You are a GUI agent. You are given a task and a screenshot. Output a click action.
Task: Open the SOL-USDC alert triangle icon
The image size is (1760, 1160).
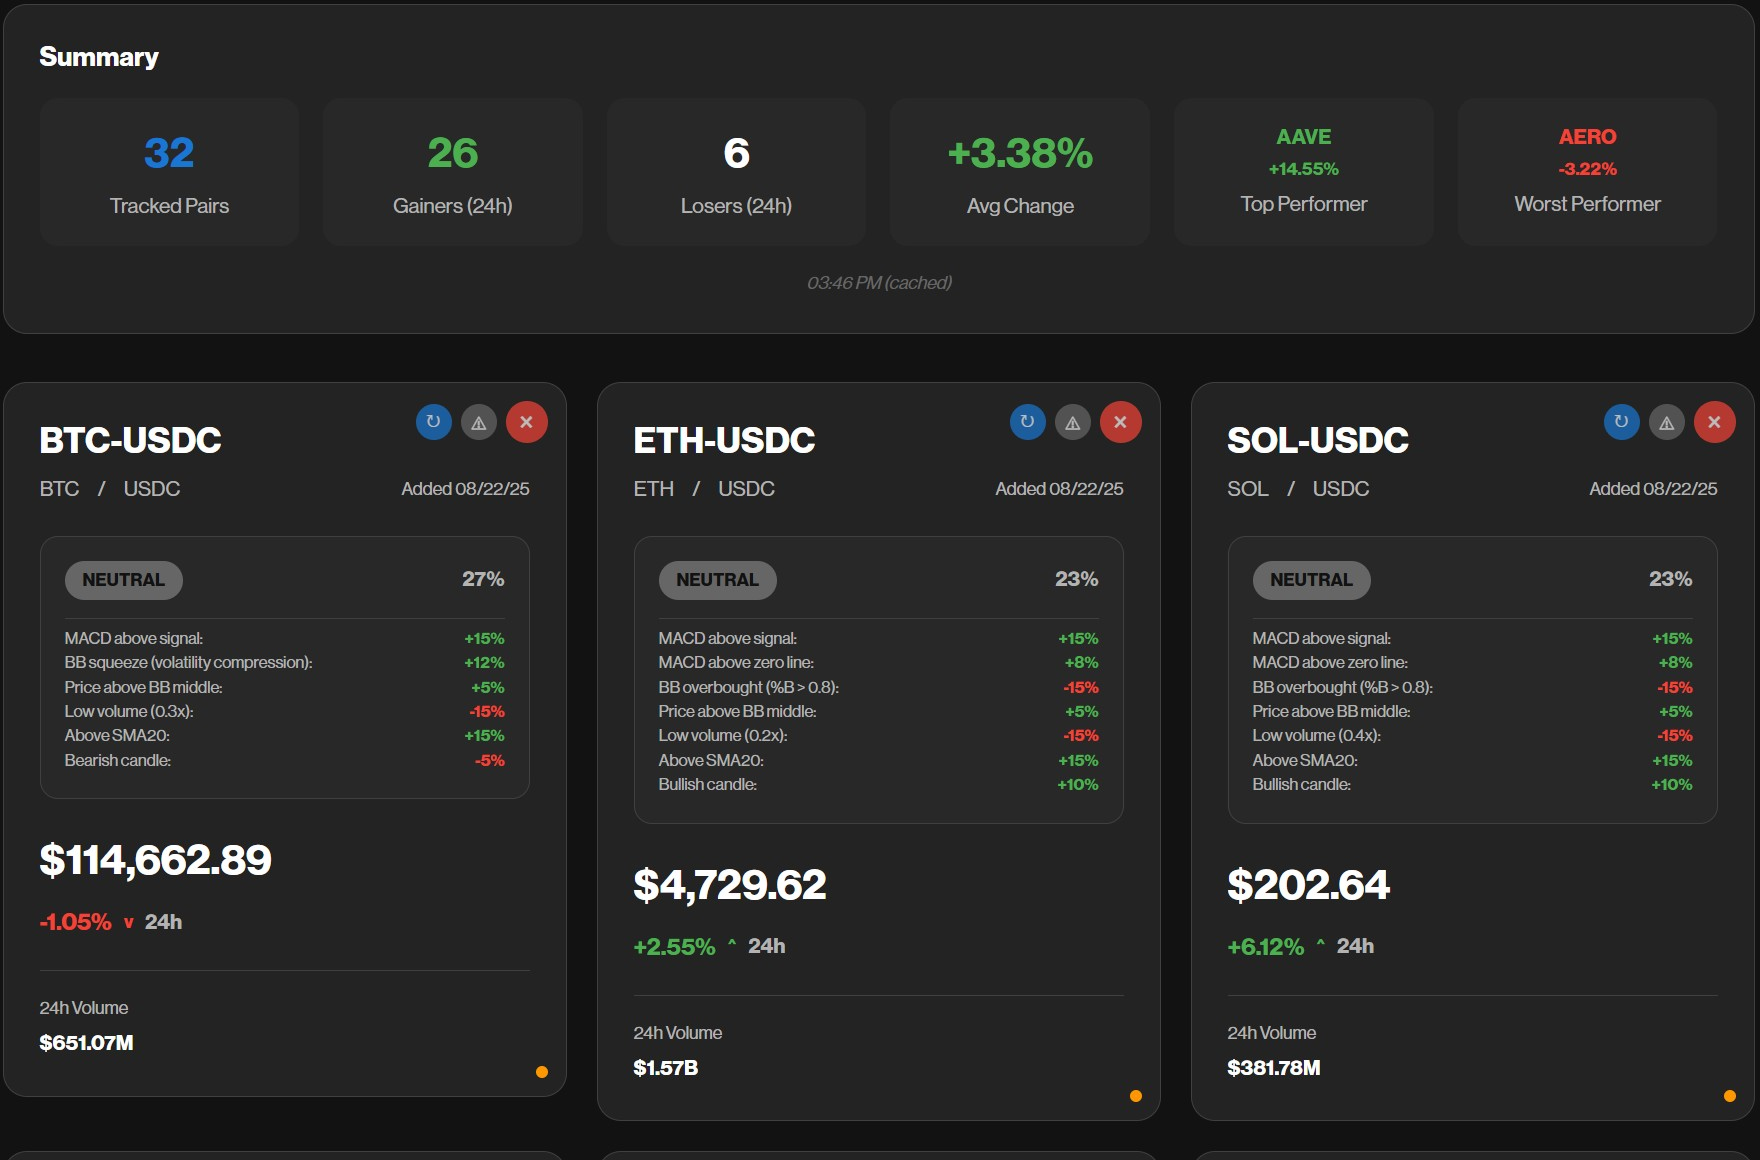click(x=1667, y=422)
